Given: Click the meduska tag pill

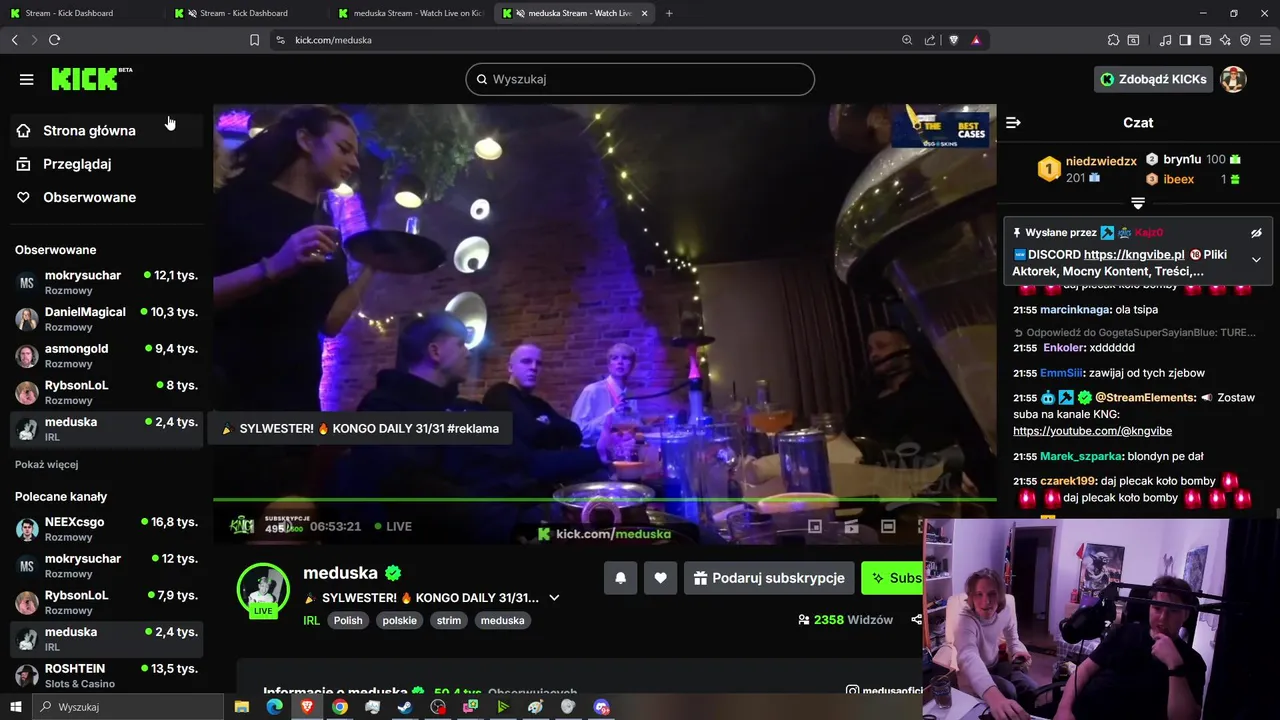Looking at the screenshot, I should (x=502, y=620).
